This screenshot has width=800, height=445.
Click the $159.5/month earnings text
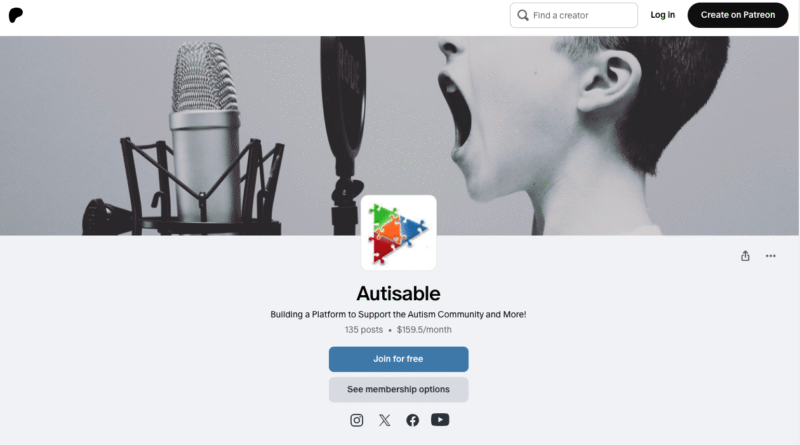click(x=424, y=330)
